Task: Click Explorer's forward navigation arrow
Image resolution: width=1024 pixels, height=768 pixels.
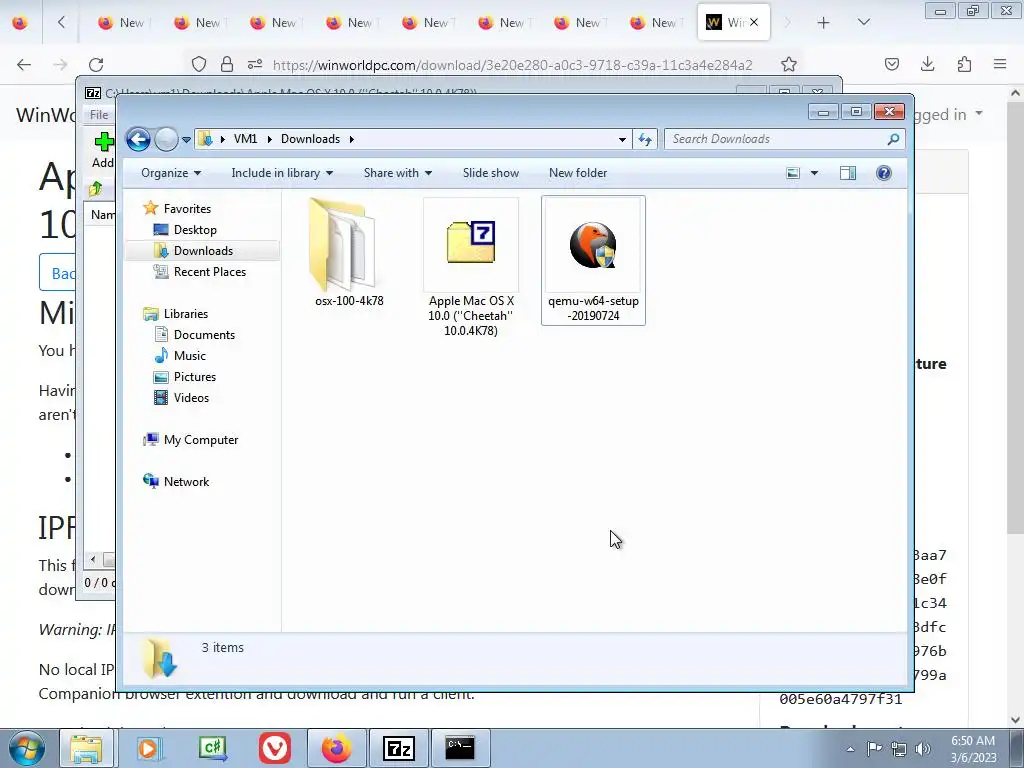Action: pos(166,139)
